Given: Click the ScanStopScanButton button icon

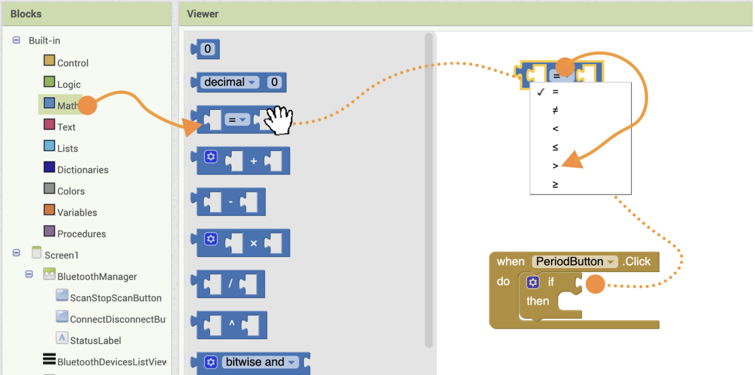Looking at the screenshot, I should 62,295.
